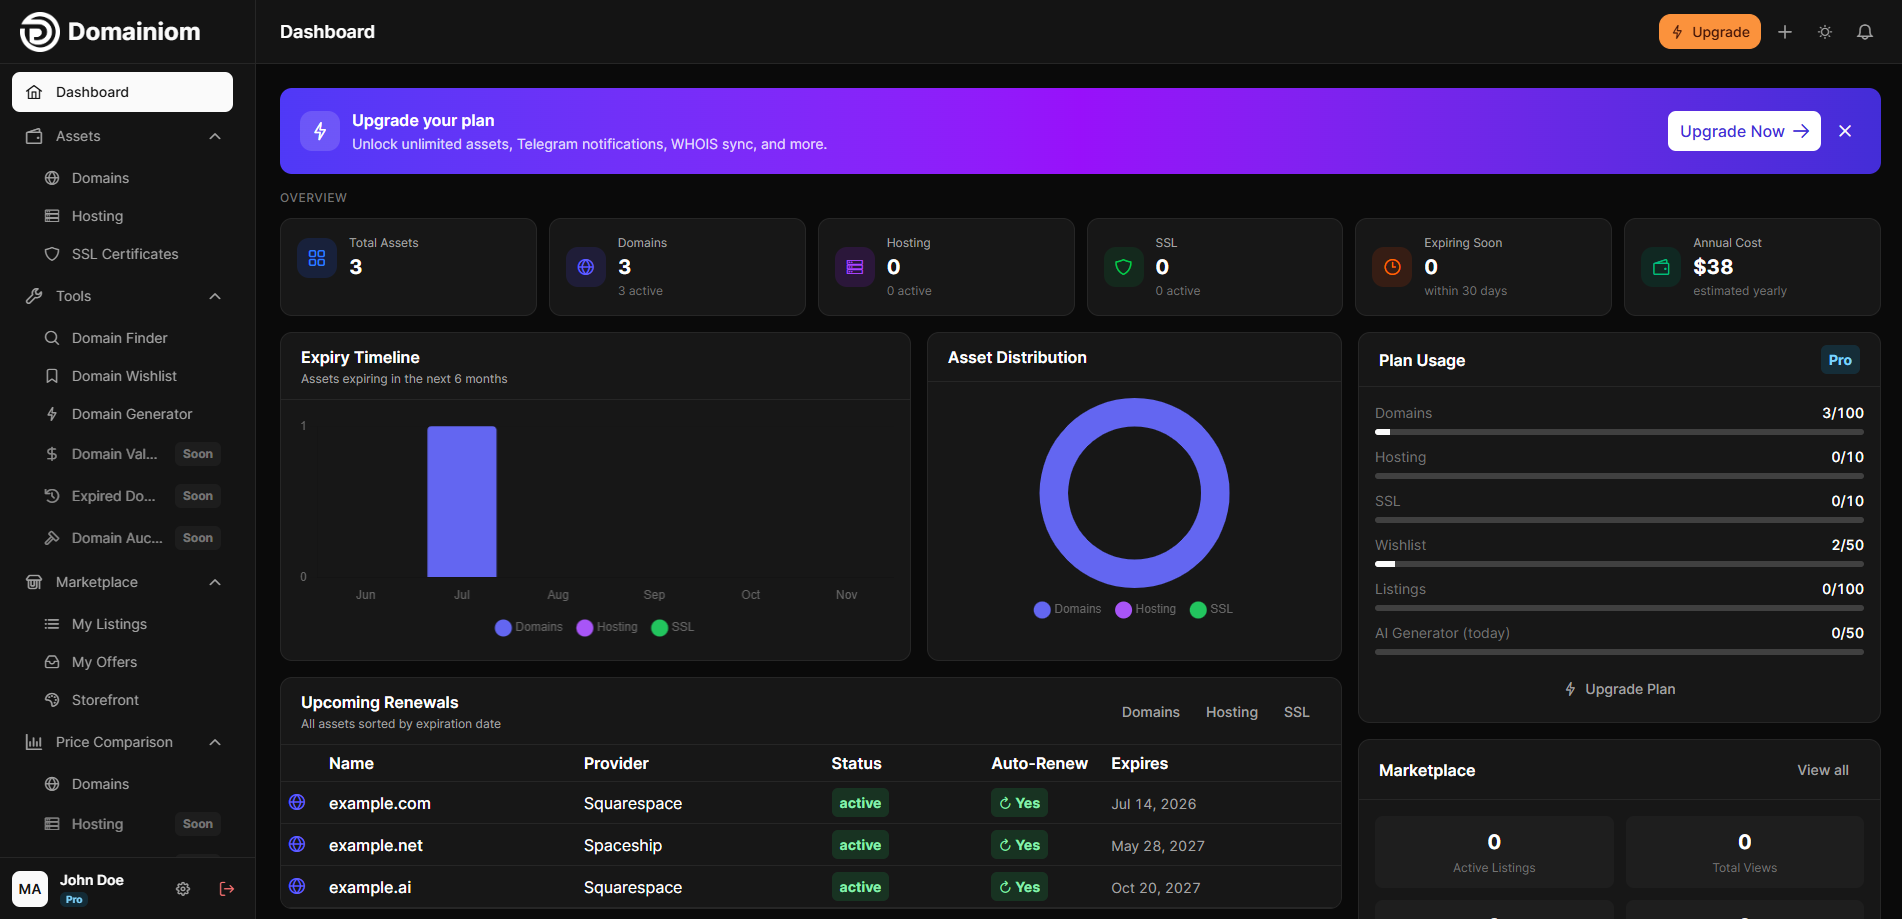Toggle Domains legend in Asset Distribution
The height and width of the screenshot is (919, 1902).
pyautogui.click(x=1067, y=609)
